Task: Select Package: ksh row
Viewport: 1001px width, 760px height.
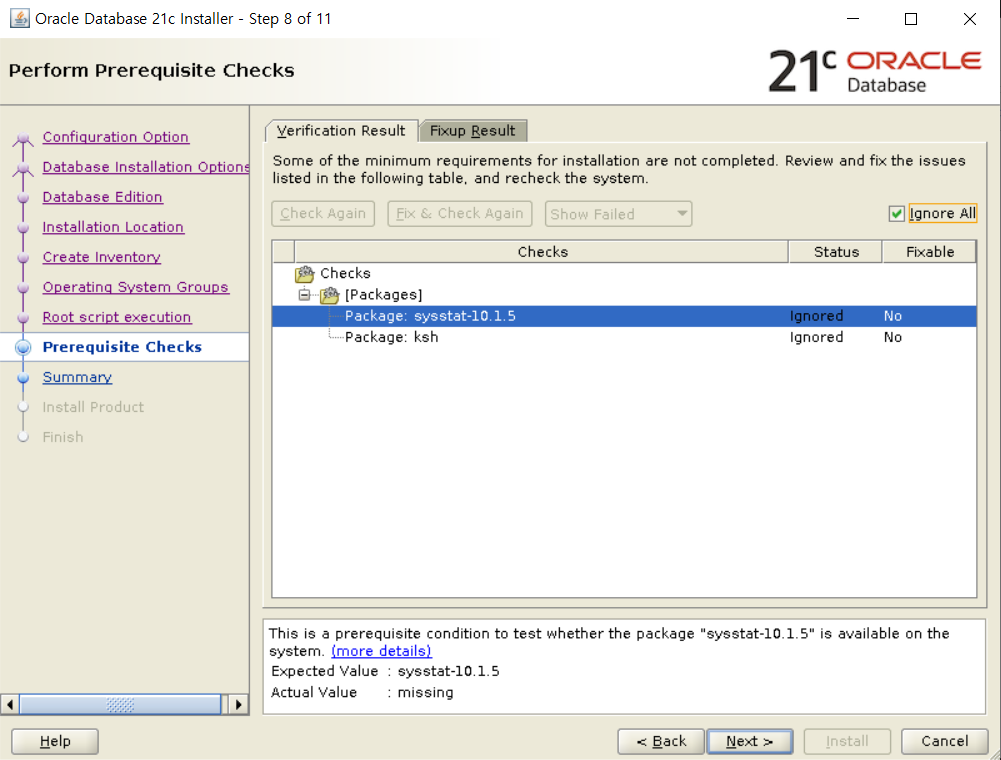Action: point(624,337)
